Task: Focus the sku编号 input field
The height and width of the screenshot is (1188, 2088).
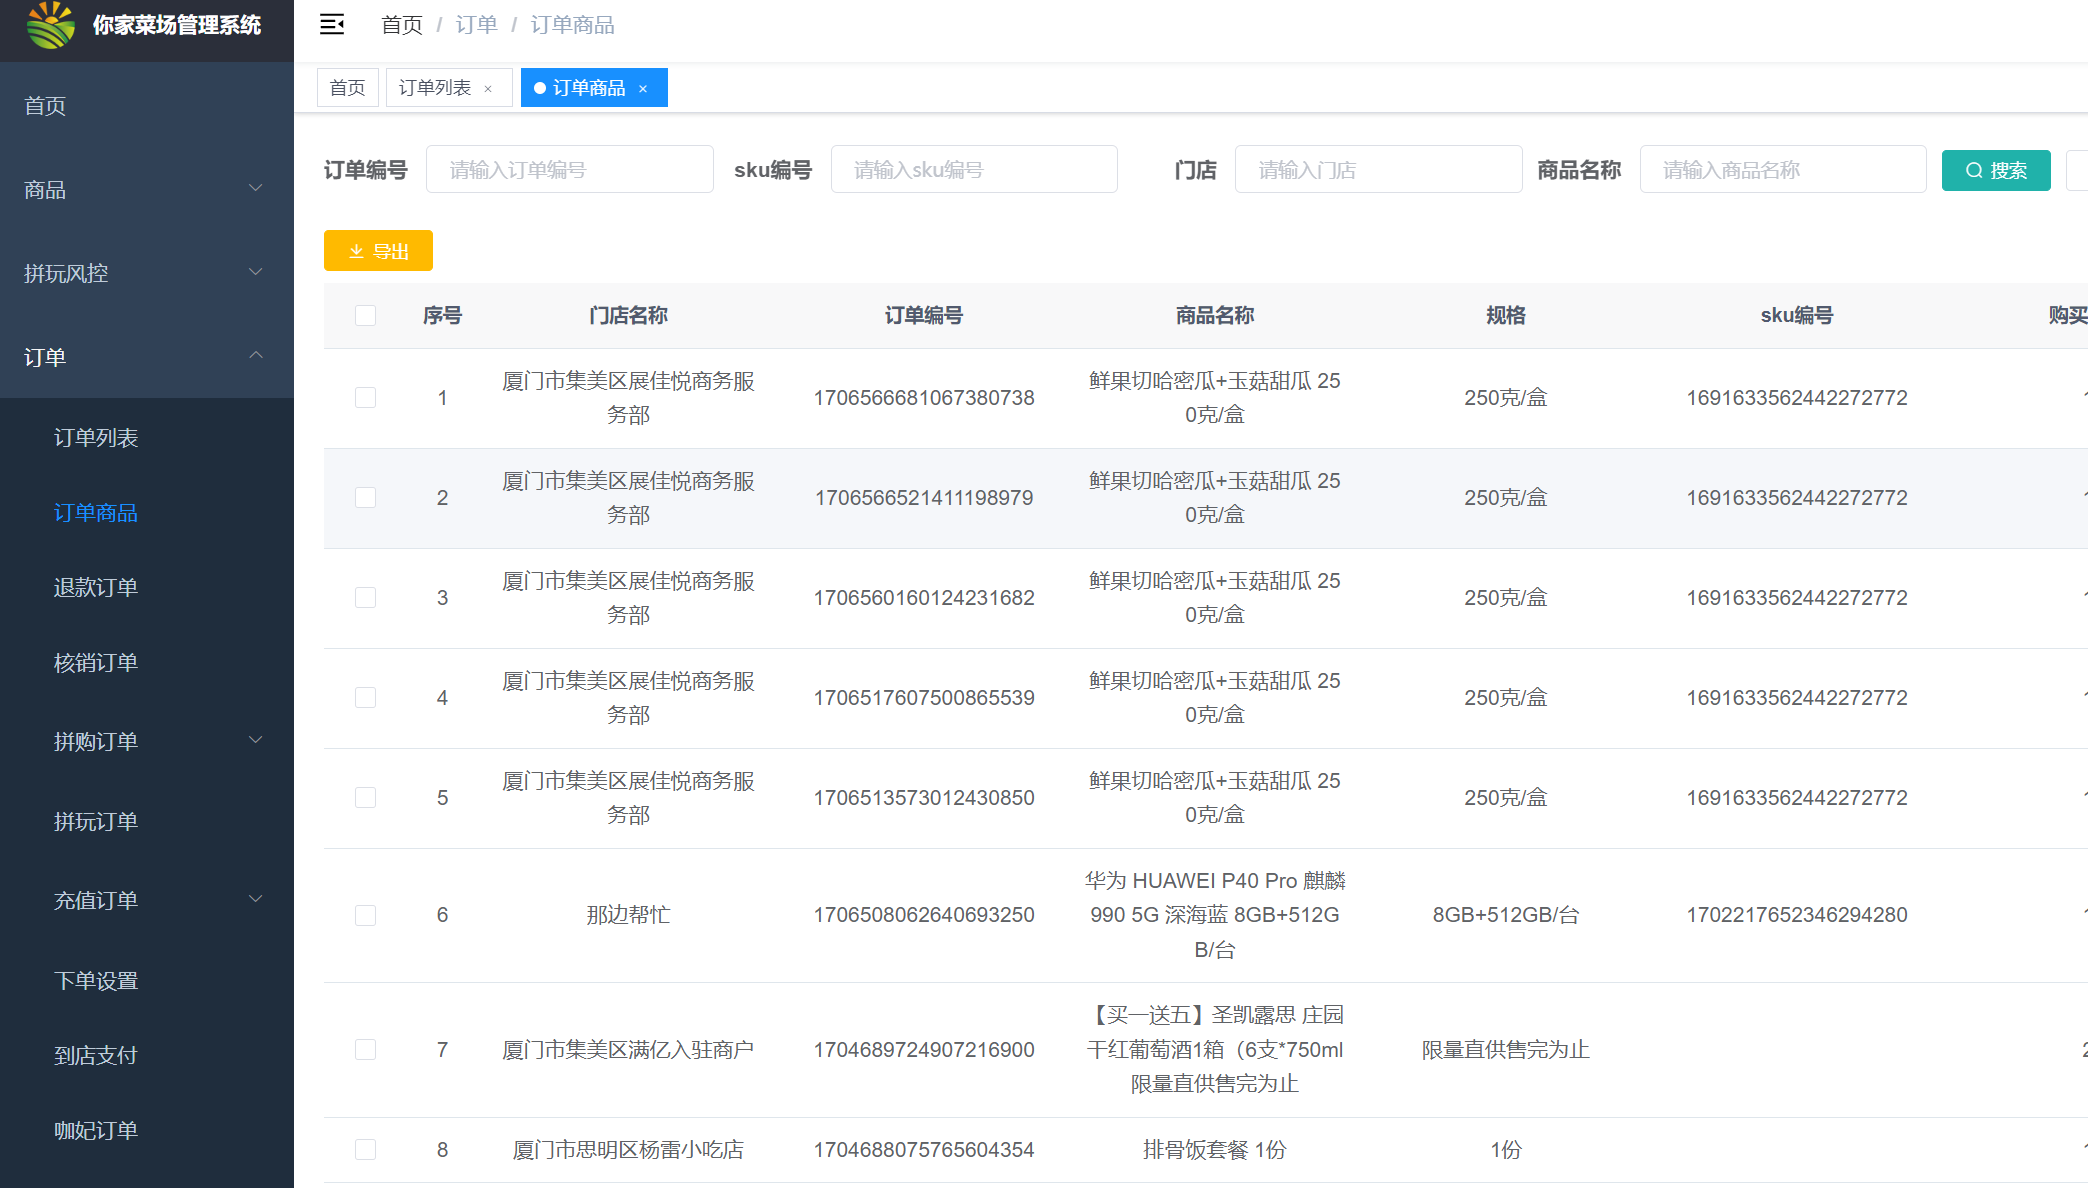Action: pyautogui.click(x=974, y=169)
